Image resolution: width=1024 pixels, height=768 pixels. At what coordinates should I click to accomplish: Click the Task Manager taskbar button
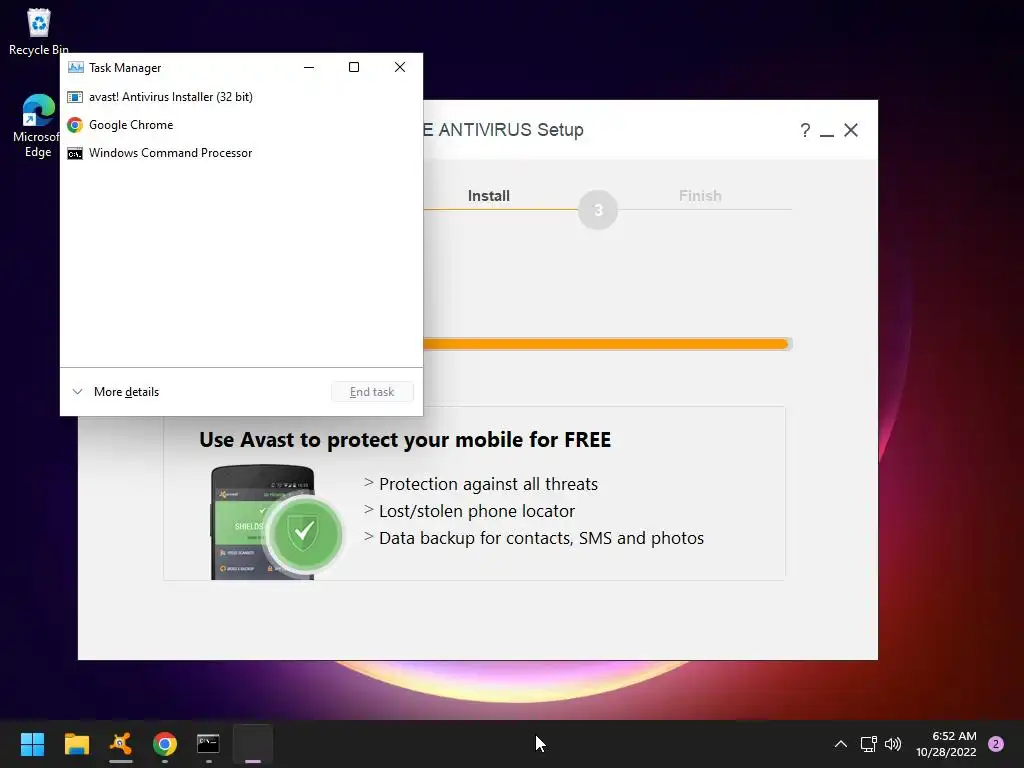pos(253,744)
